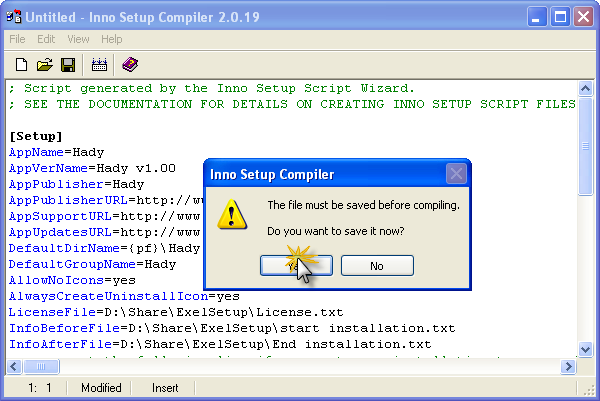This screenshot has height=401, width=600.
Task: Click the 'Insert' status bar entry
Action: [165, 388]
